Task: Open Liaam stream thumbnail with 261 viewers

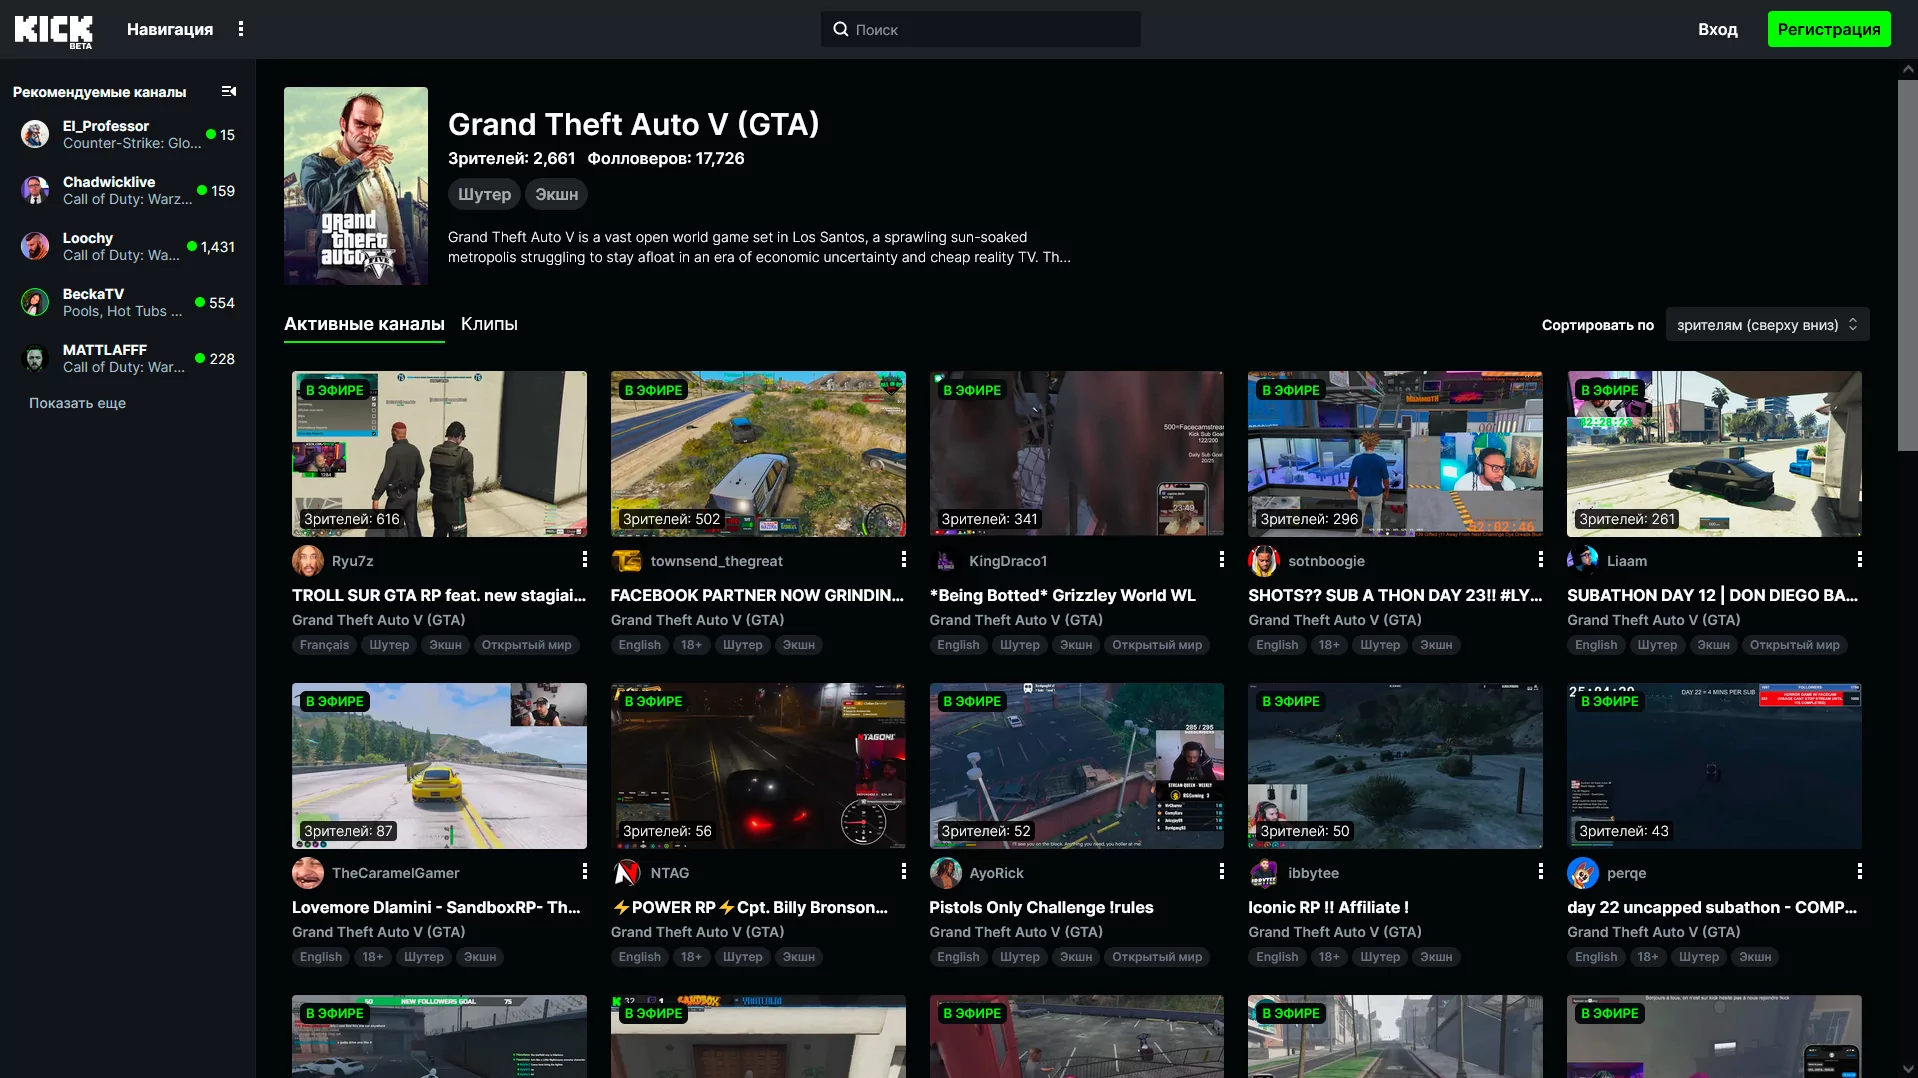Action: (x=1714, y=454)
